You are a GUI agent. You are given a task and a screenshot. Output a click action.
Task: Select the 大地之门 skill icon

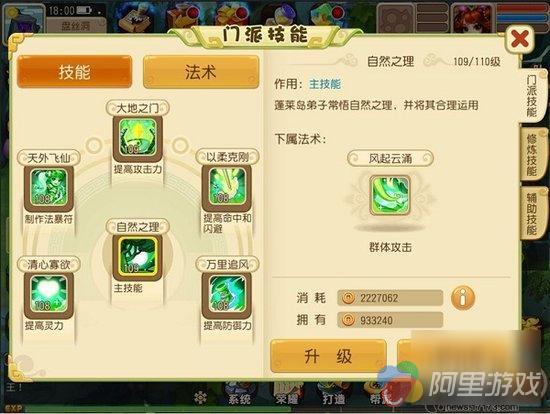[138, 138]
